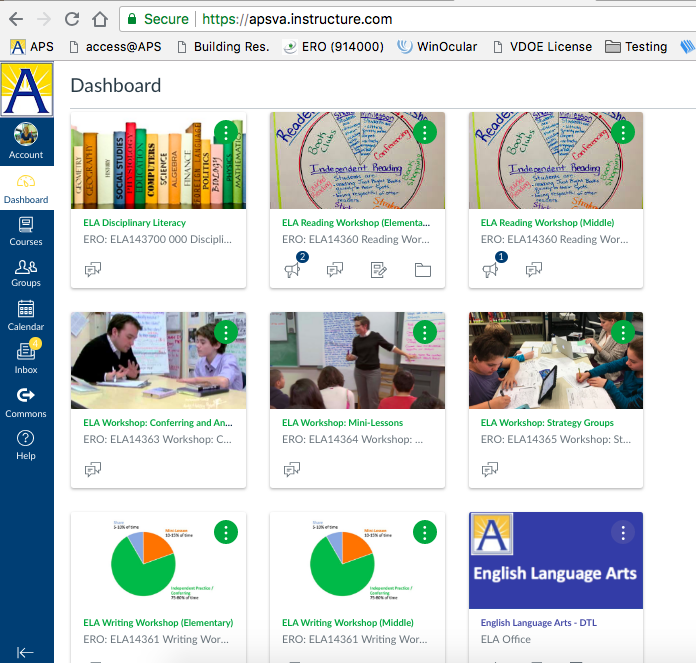696x663 pixels.
Task: Open the Testing bookmarks folder
Action: [x=636, y=47]
